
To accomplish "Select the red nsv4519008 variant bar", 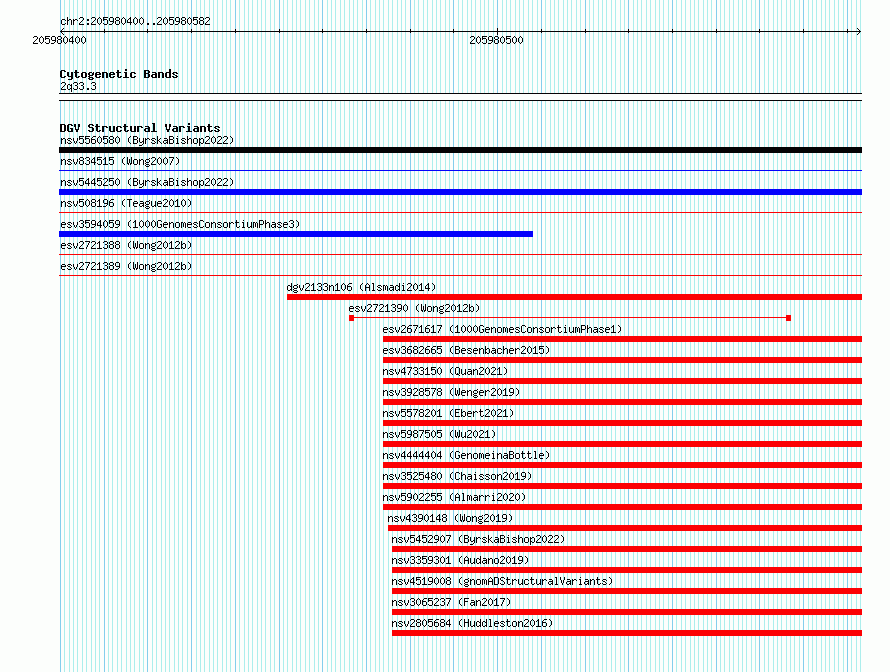I will (627, 591).
